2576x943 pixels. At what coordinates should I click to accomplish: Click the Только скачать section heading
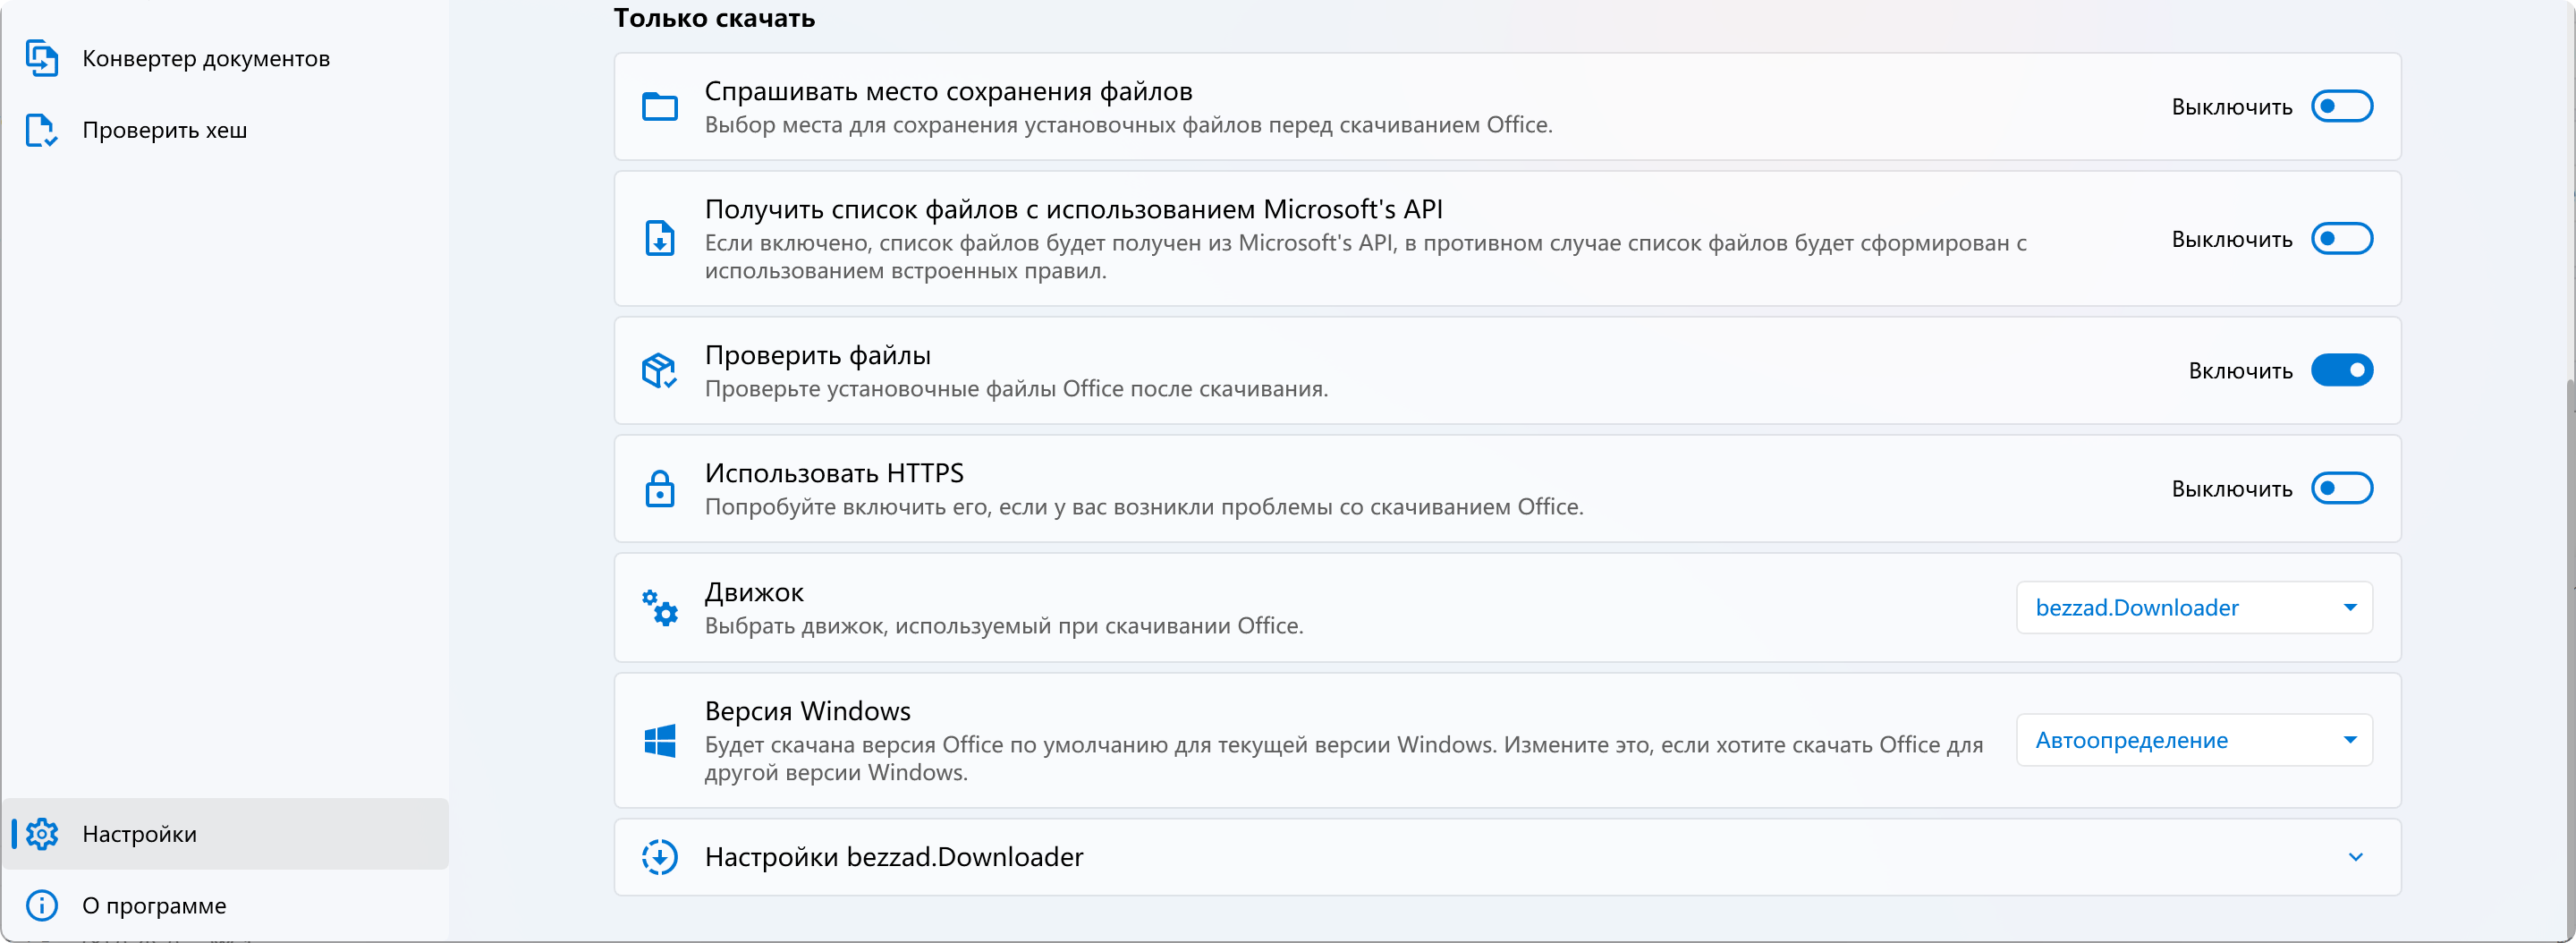715,18
